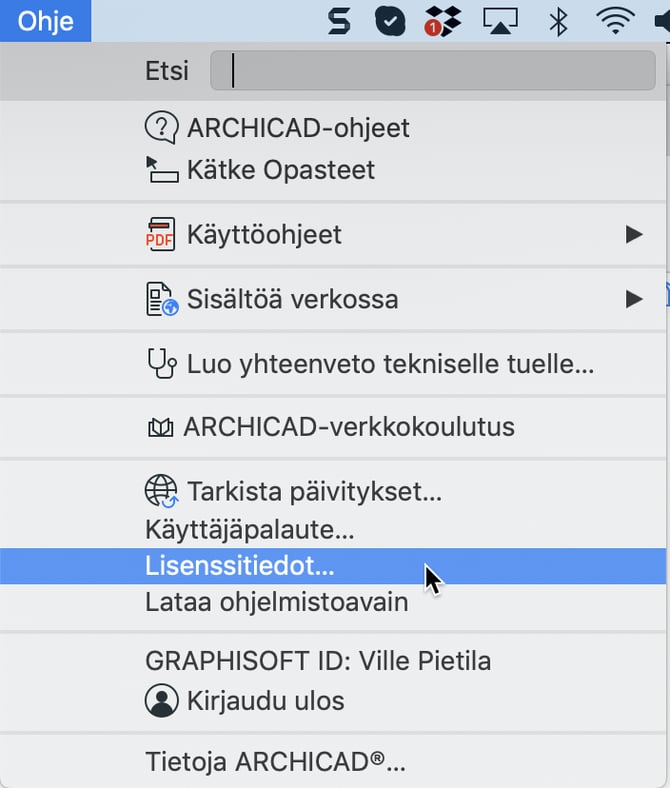Click the Kätke Opasteet cursor icon
Image resolution: width=670 pixels, height=788 pixels.
162,169
